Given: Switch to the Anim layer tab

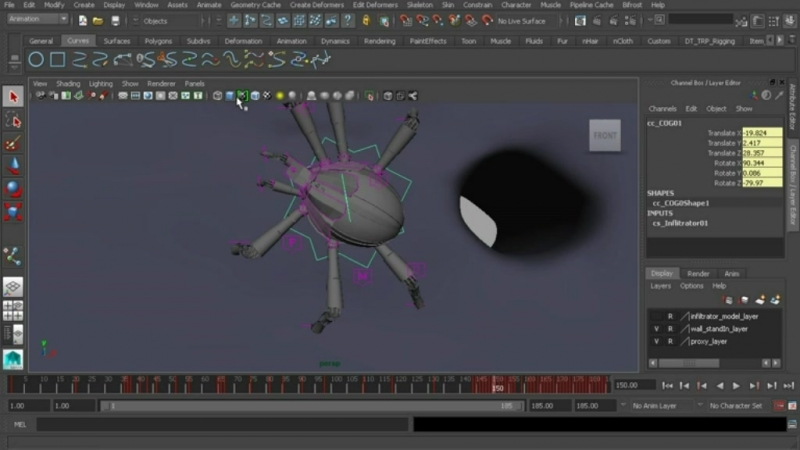Looking at the screenshot, I should (x=732, y=274).
